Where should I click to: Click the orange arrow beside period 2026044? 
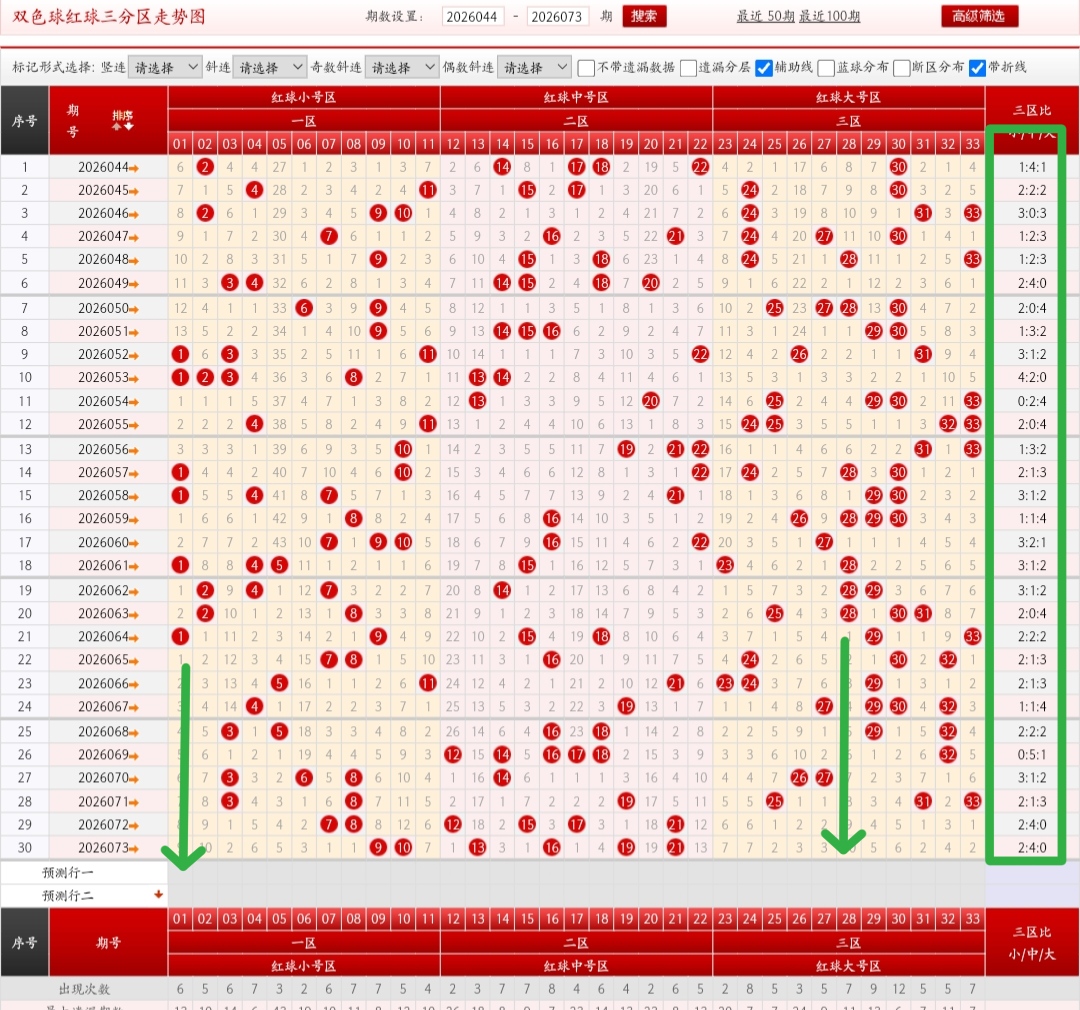click(x=134, y=167)
